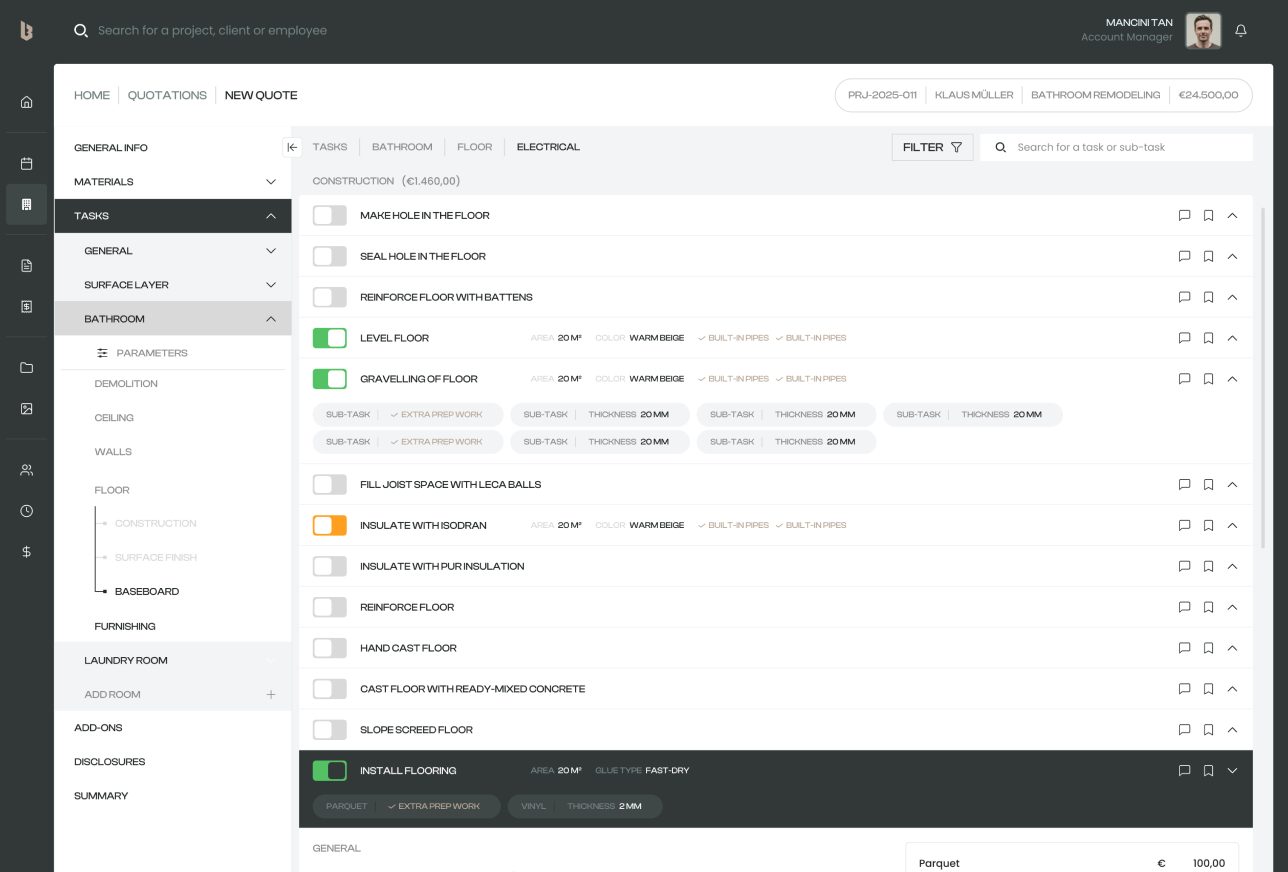Select the Bathroom breadcrumb tab

402,147
